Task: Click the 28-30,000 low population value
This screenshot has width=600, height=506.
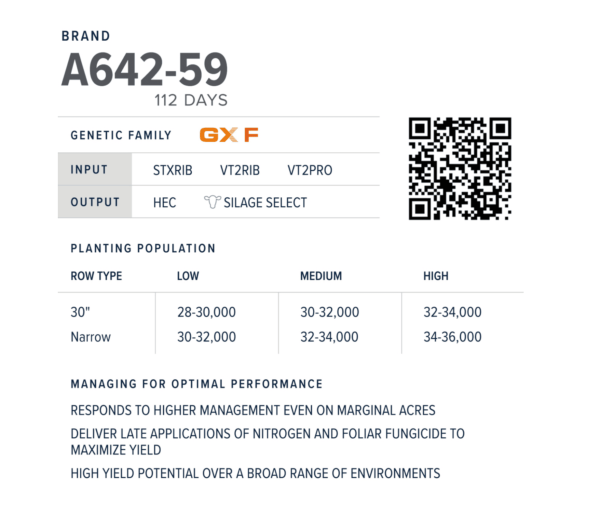Action: pyautogui.click(x=206, y=312)
